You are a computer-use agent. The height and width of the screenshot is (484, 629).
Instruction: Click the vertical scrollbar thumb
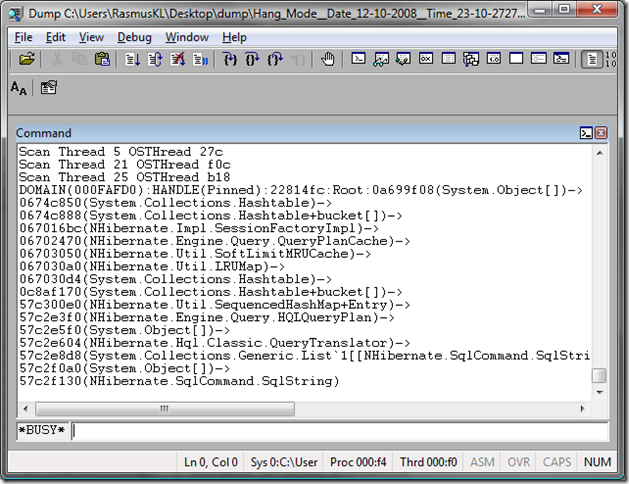pos(599,376)
